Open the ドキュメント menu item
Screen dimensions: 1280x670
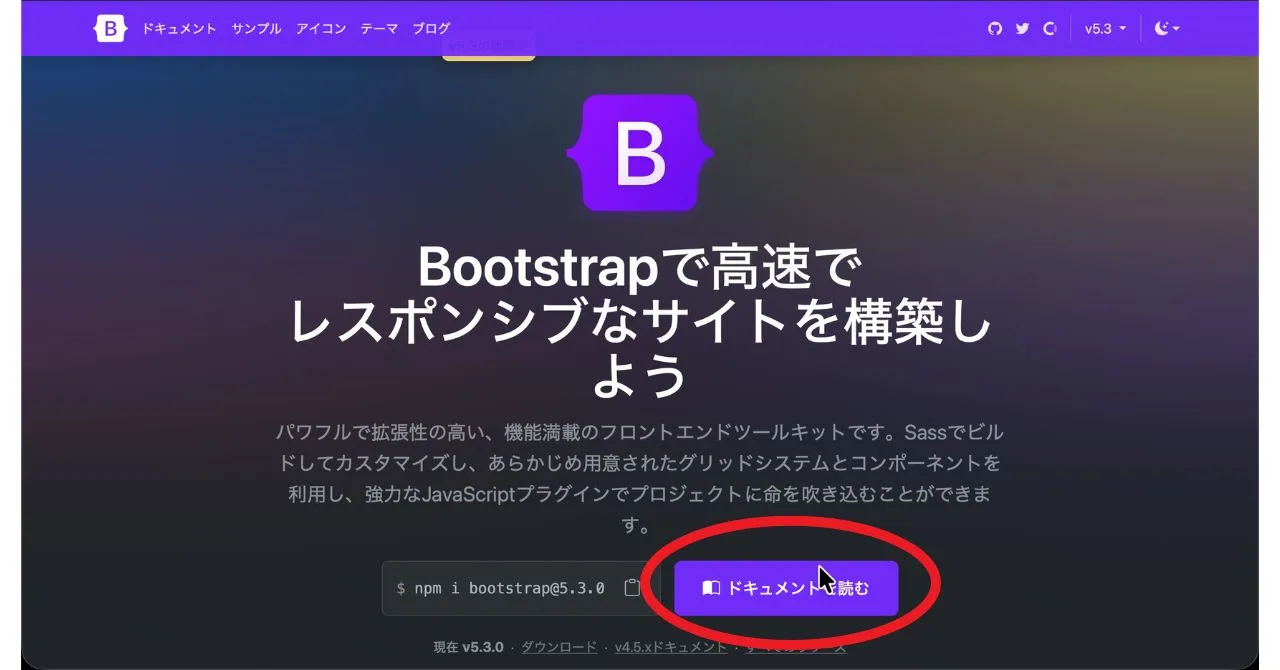[179, 28]
